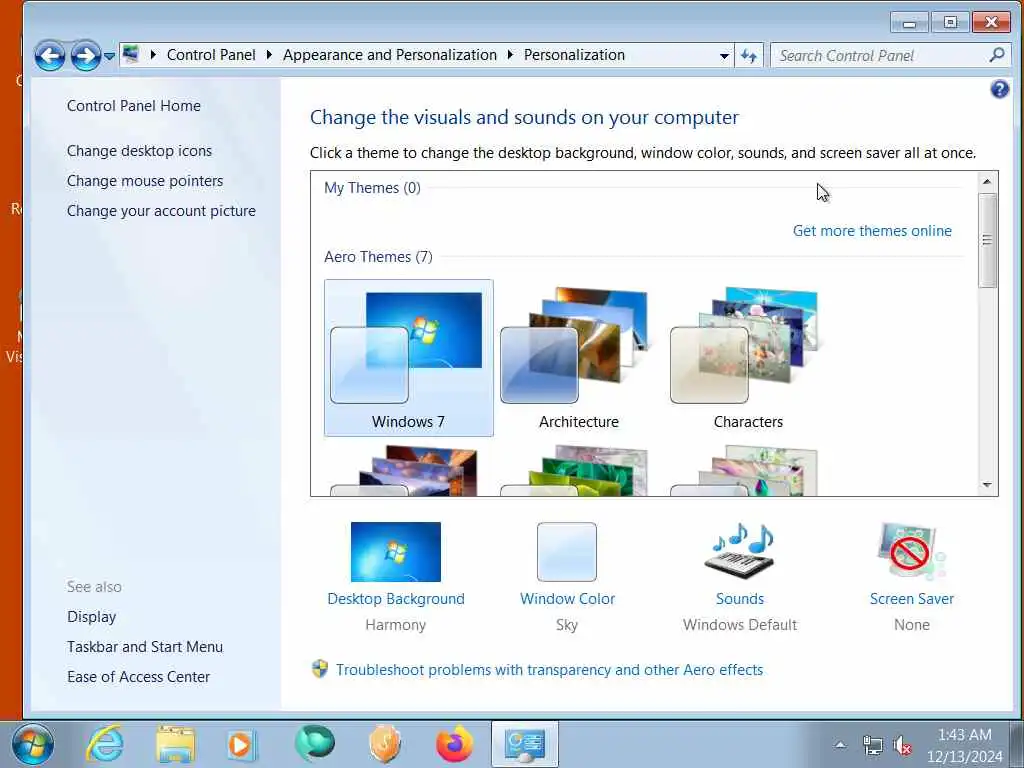
Task: Open the Windows Start menu orb
Action: click(32, 744)
